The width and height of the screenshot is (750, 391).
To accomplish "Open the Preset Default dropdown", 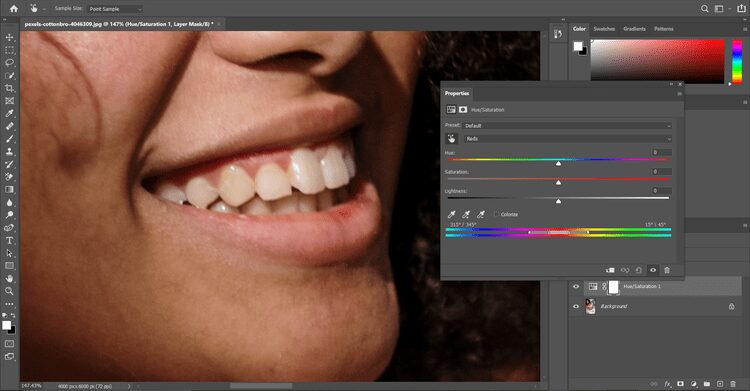I will [x=567, y=125].
